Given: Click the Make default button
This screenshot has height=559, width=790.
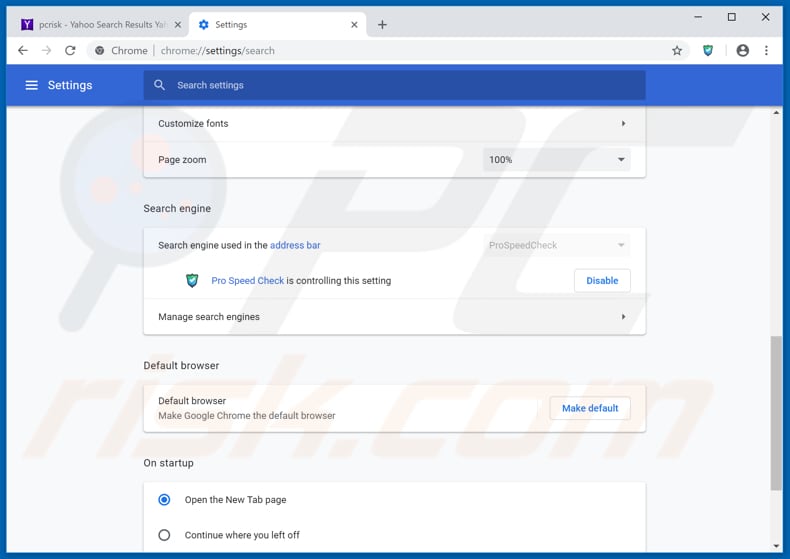Looking at the screenshot, I should [589, 408].
